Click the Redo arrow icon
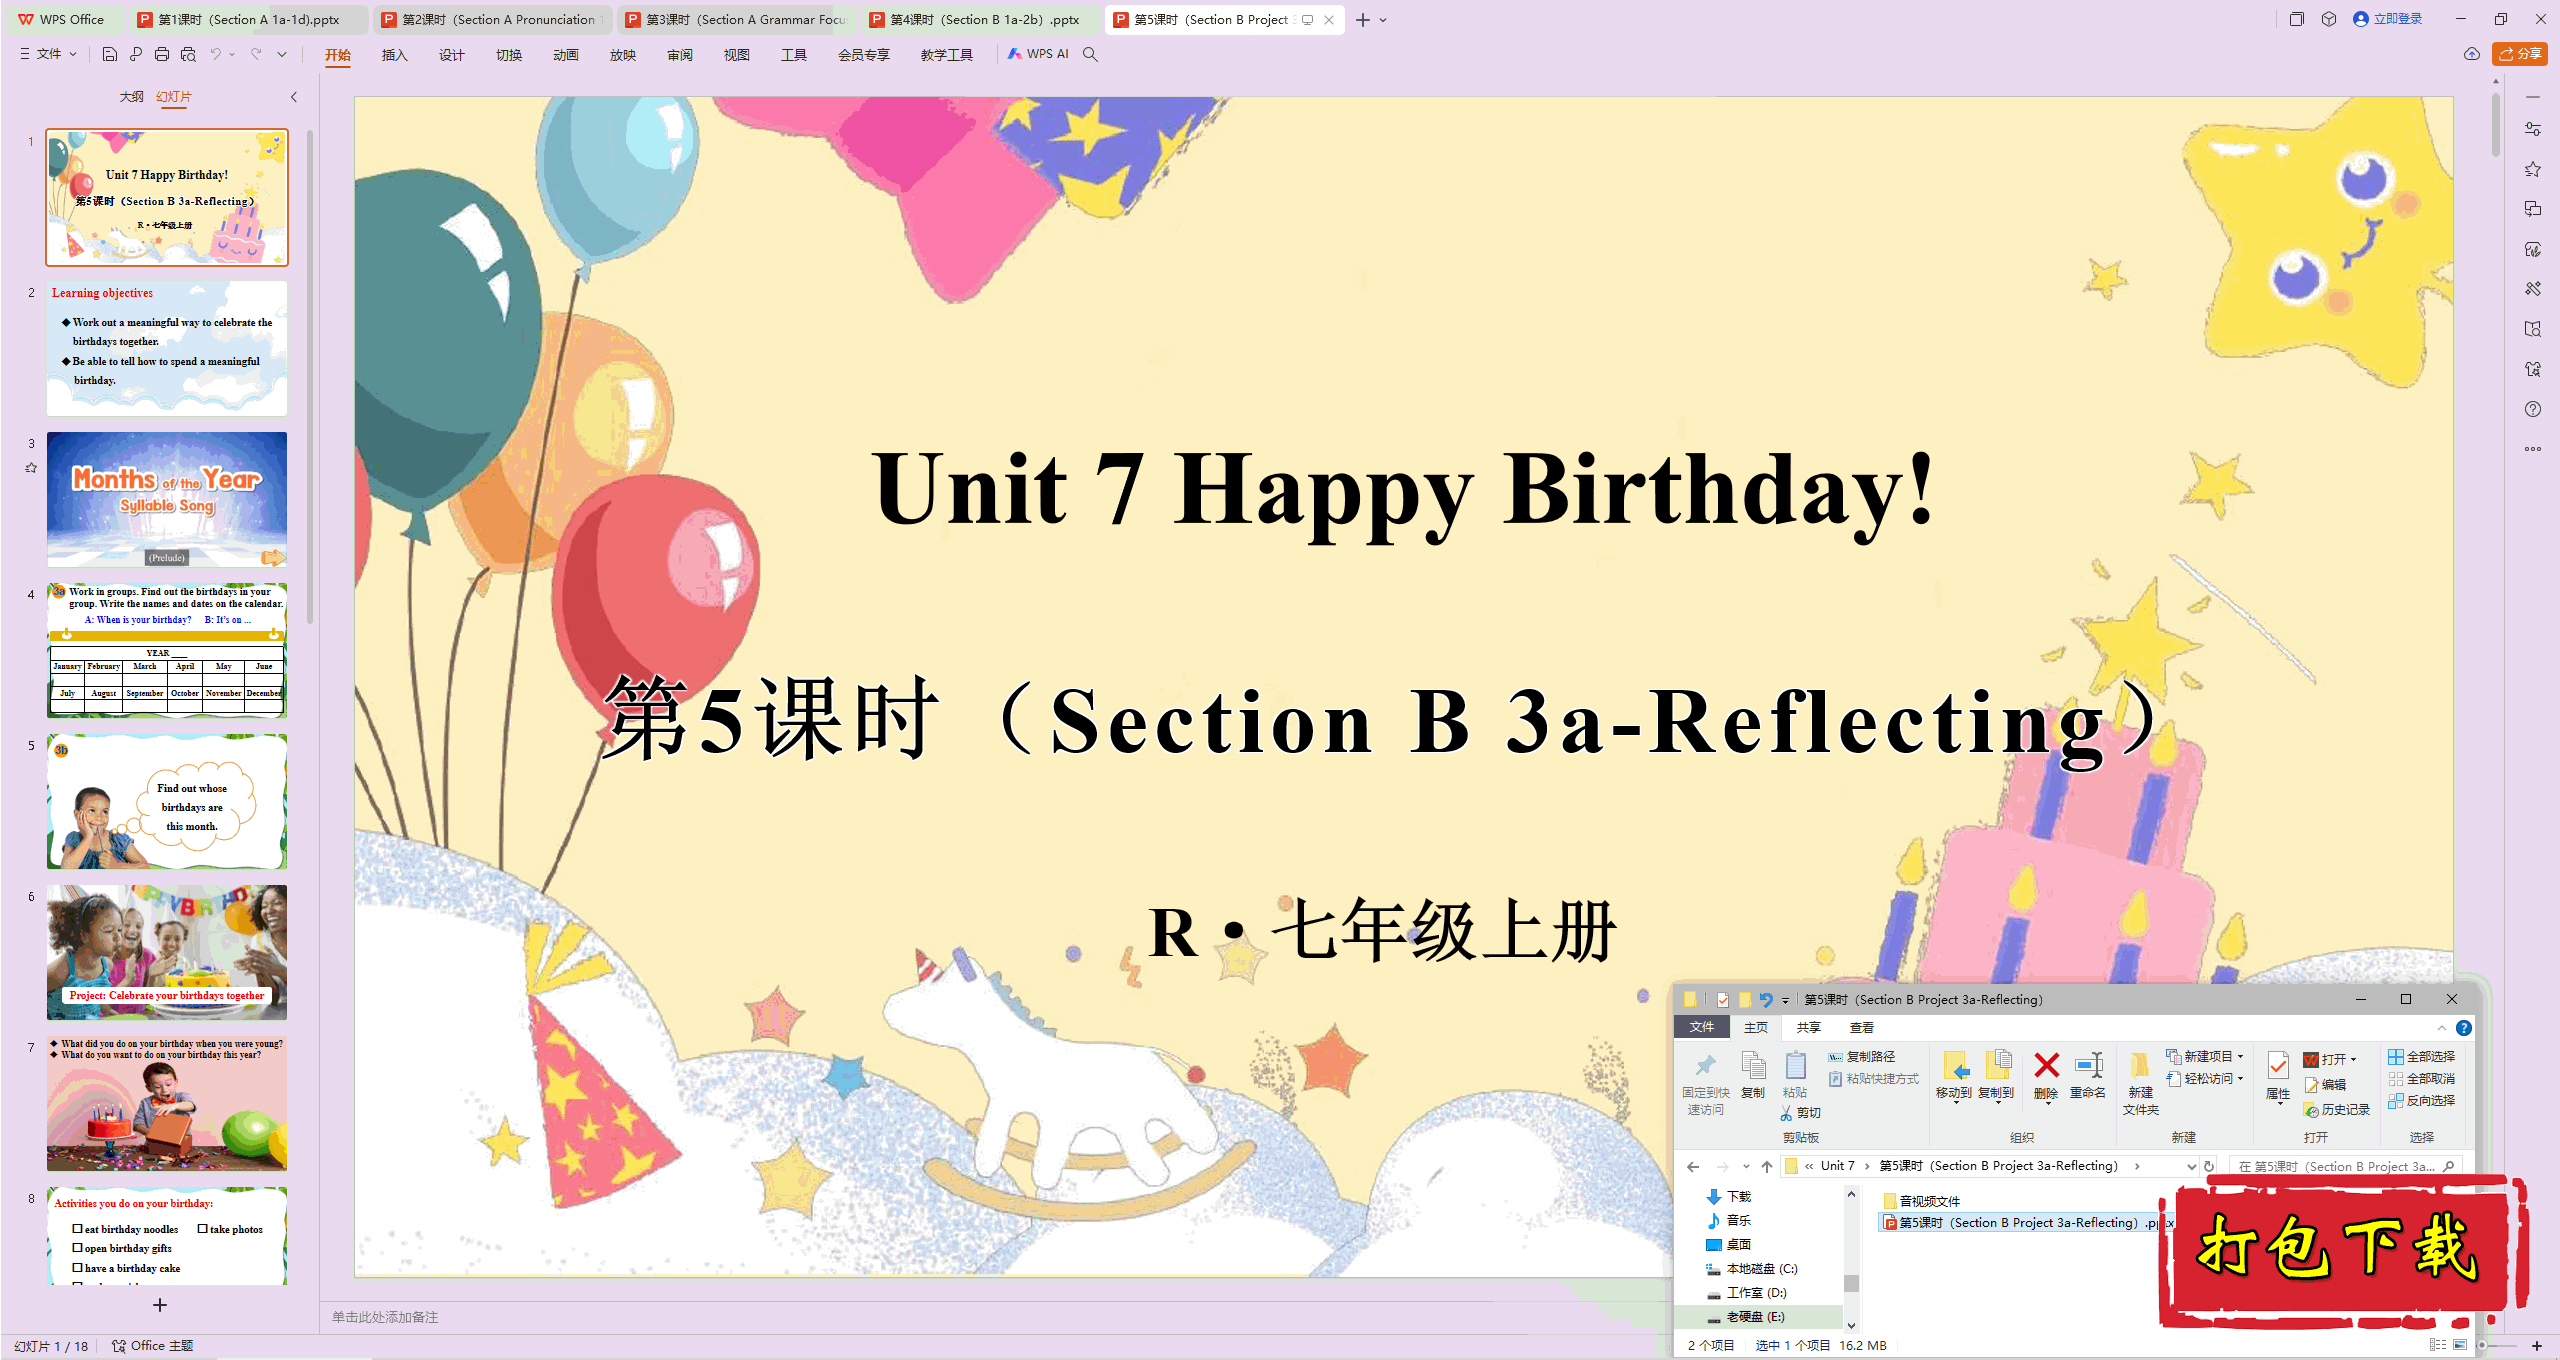2560x1360 pixels. coord(256,54)
